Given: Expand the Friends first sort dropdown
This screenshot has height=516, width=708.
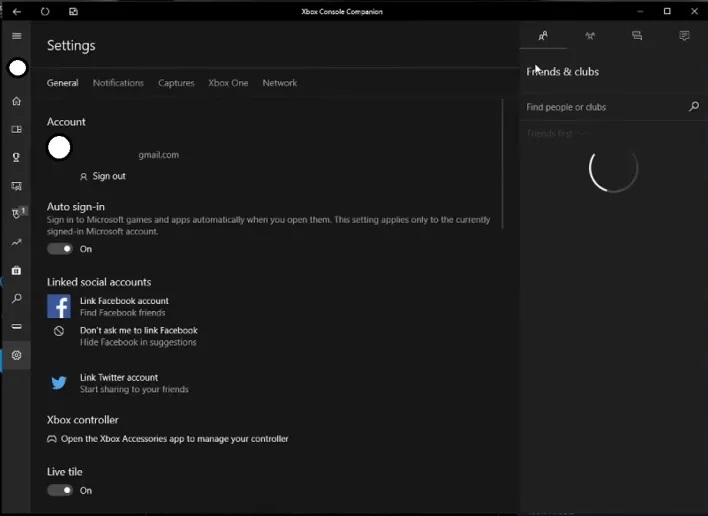Looking at the screenshot, I should 559,134.
